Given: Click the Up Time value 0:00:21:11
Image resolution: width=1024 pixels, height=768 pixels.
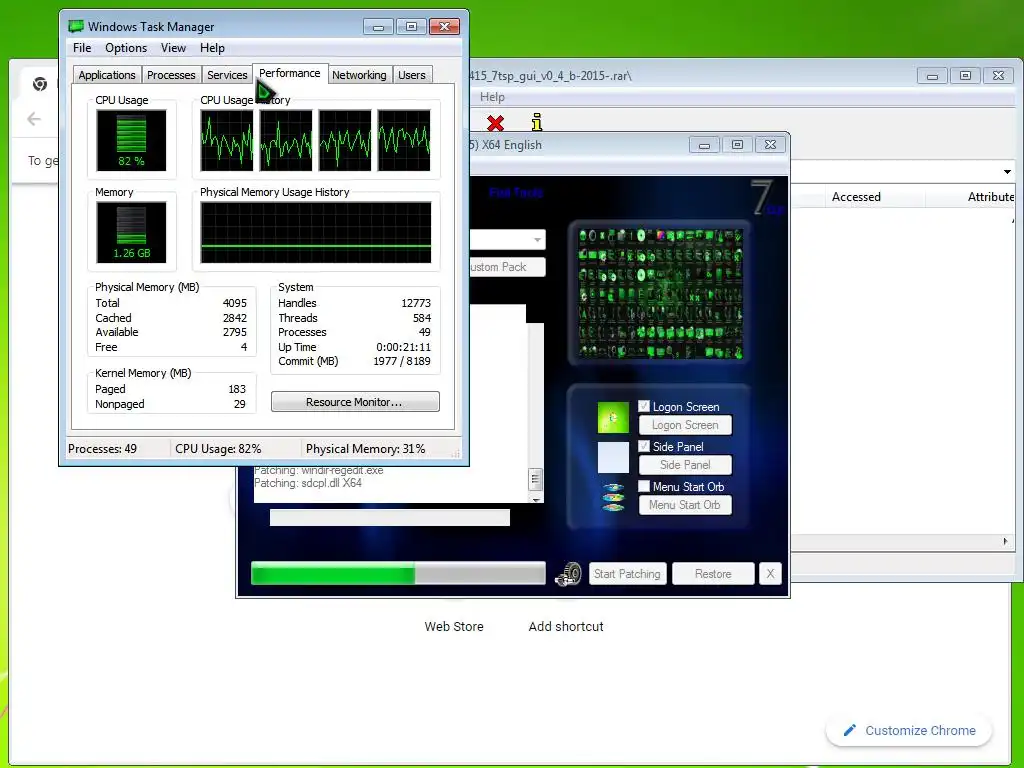Looking at the screenshot, I should [403, 347].
